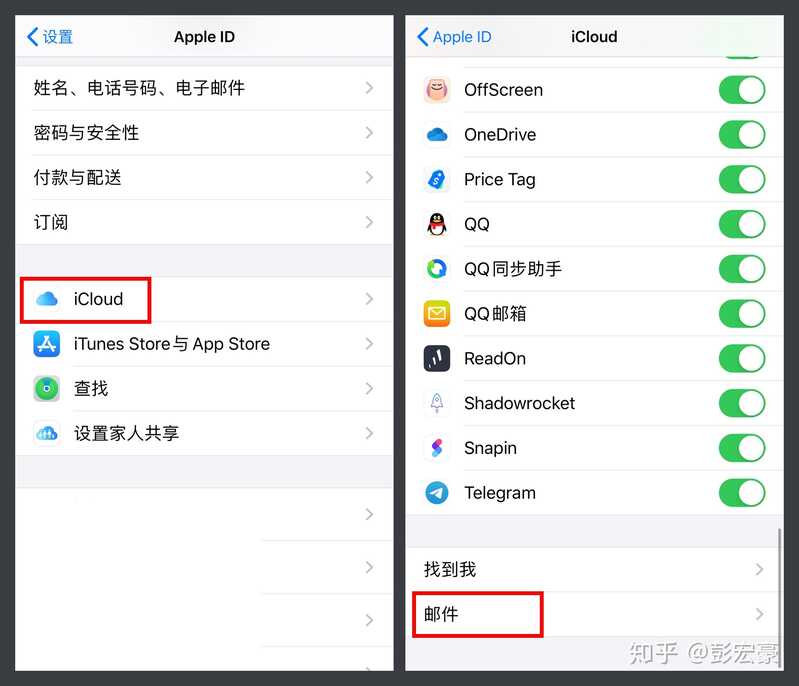Toggle the Shadowrocket iCloud switch
Viewport: 799px width, 686px height.
(x=742, y=403)
